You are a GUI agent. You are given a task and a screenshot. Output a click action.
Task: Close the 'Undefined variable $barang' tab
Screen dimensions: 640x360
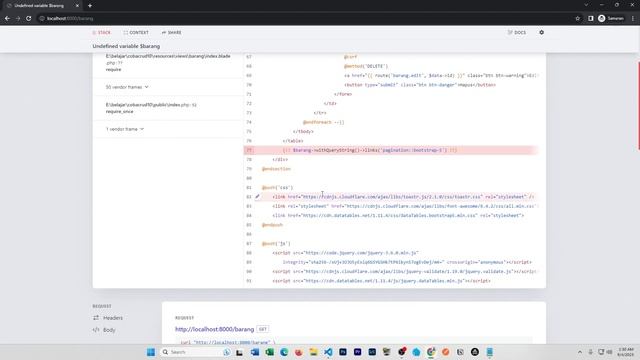point(77,6)
